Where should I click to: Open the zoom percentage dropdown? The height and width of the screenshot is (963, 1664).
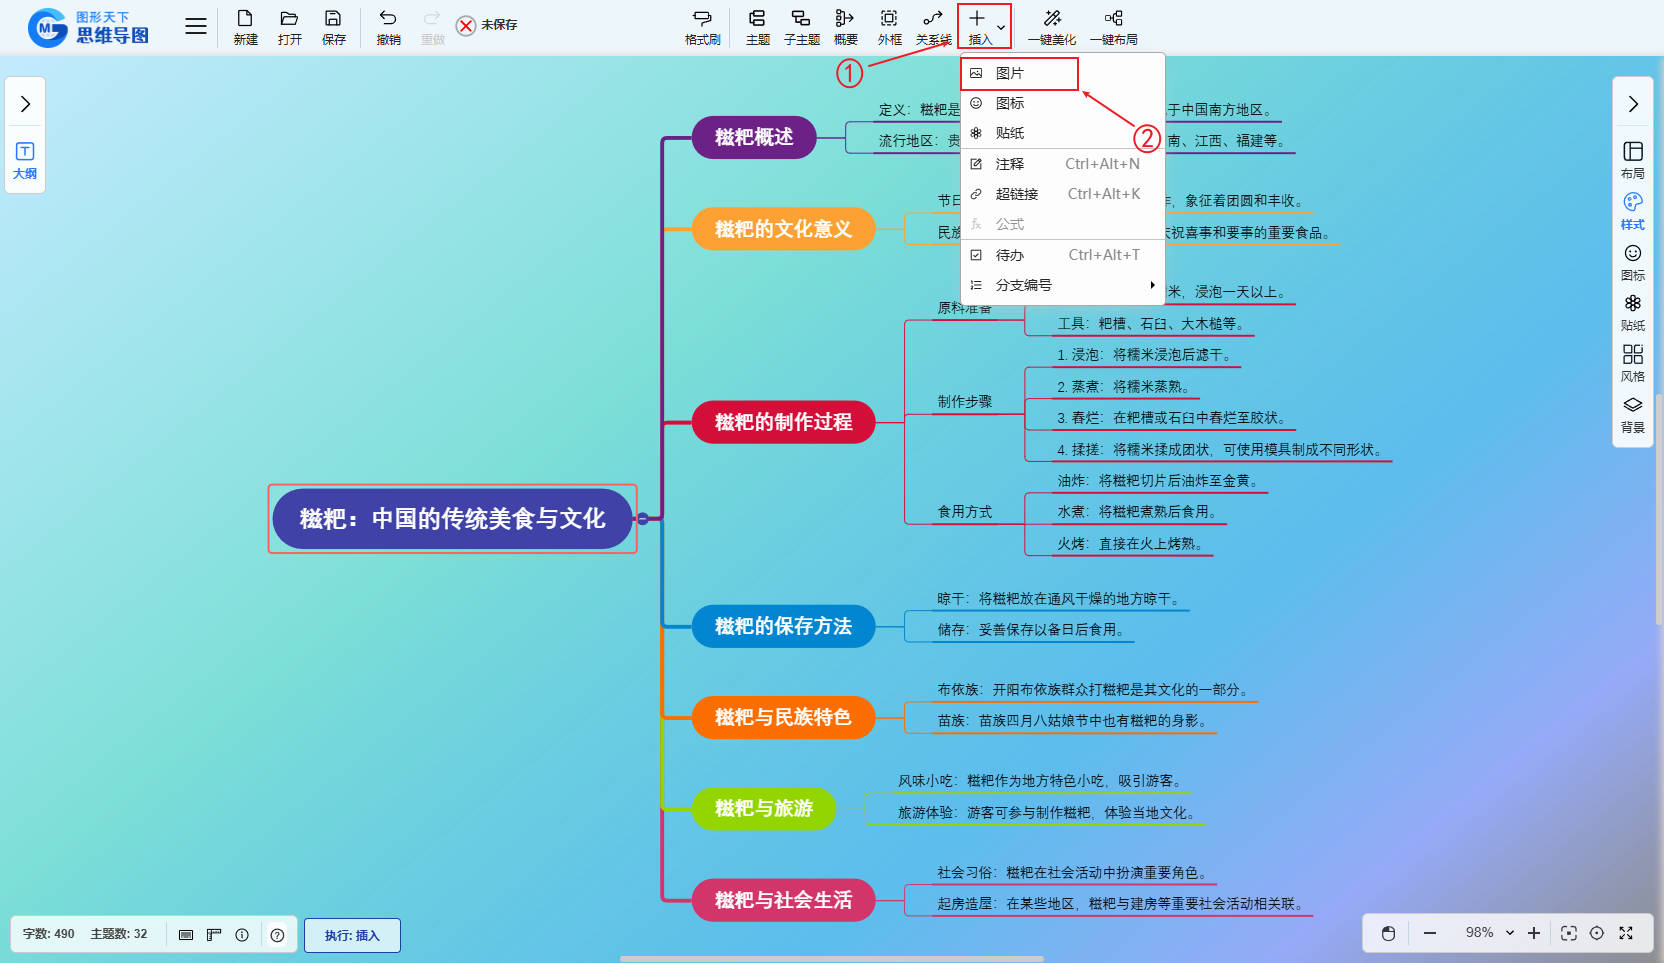tap(1510, 933)
